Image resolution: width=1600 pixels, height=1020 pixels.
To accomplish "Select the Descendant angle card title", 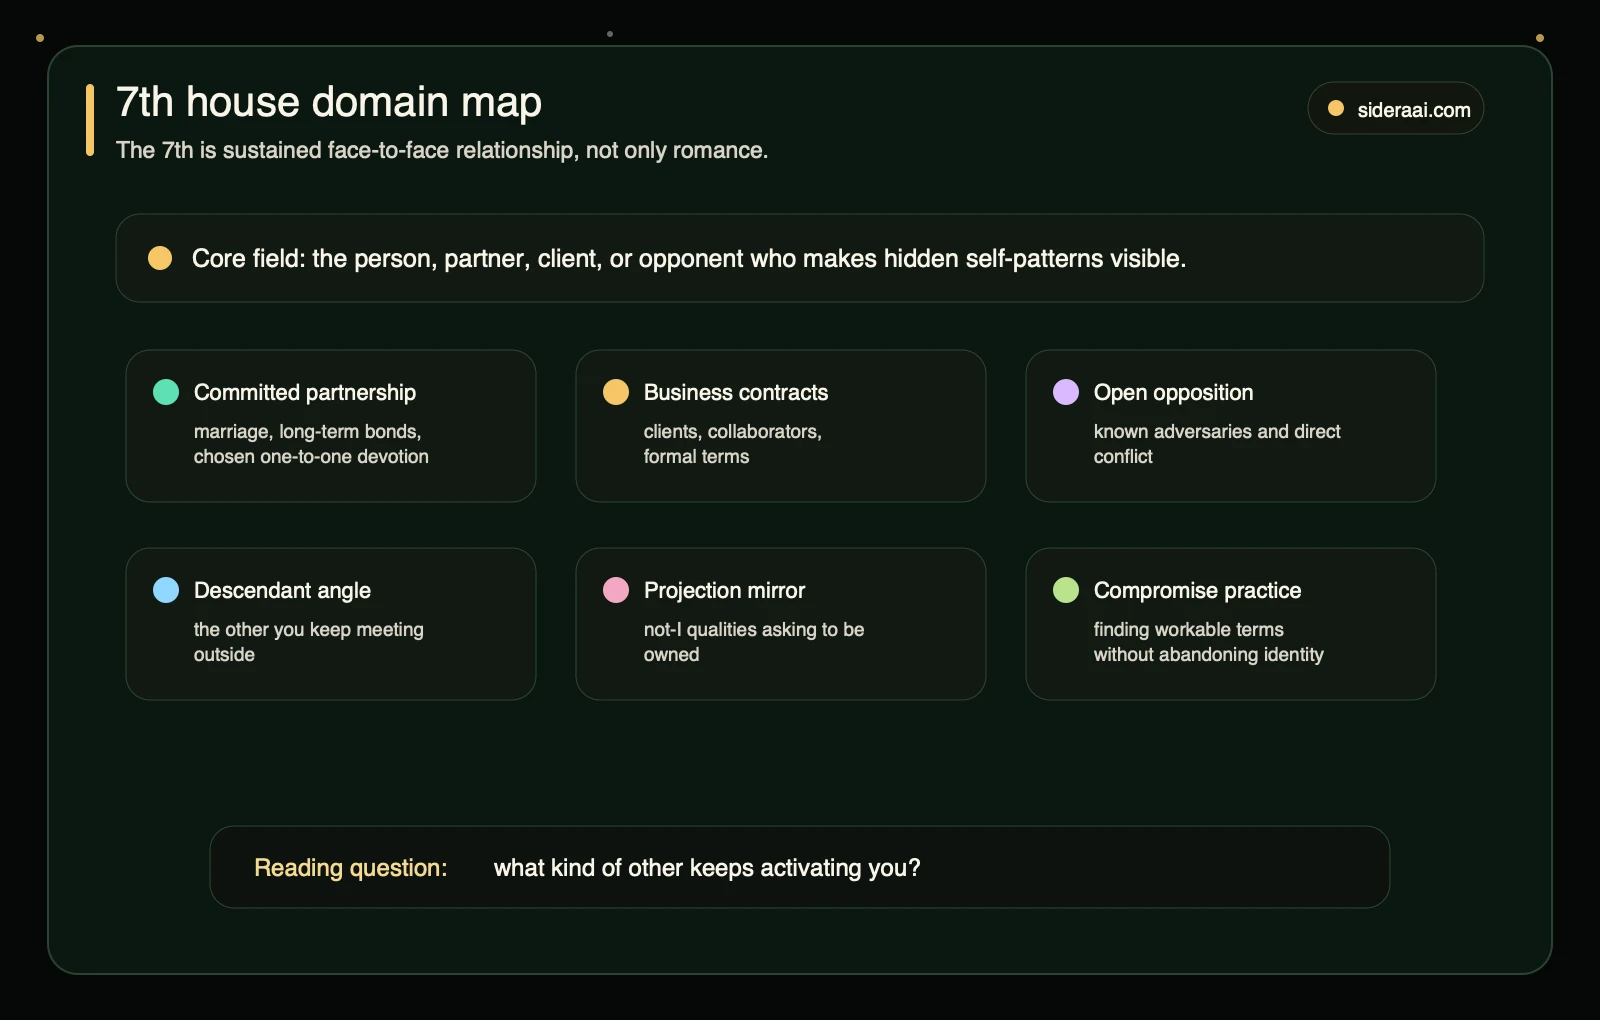I will point(282,590).
